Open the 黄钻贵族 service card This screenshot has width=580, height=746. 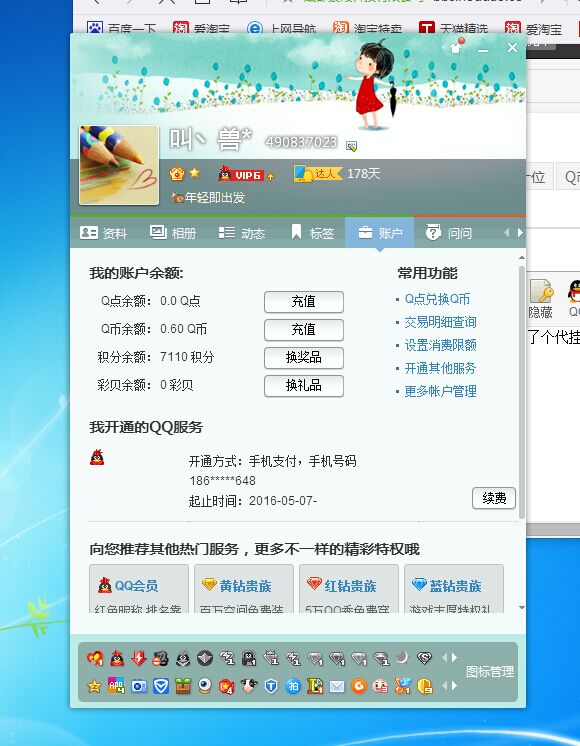pyautogui.click(x=244, y=589)
